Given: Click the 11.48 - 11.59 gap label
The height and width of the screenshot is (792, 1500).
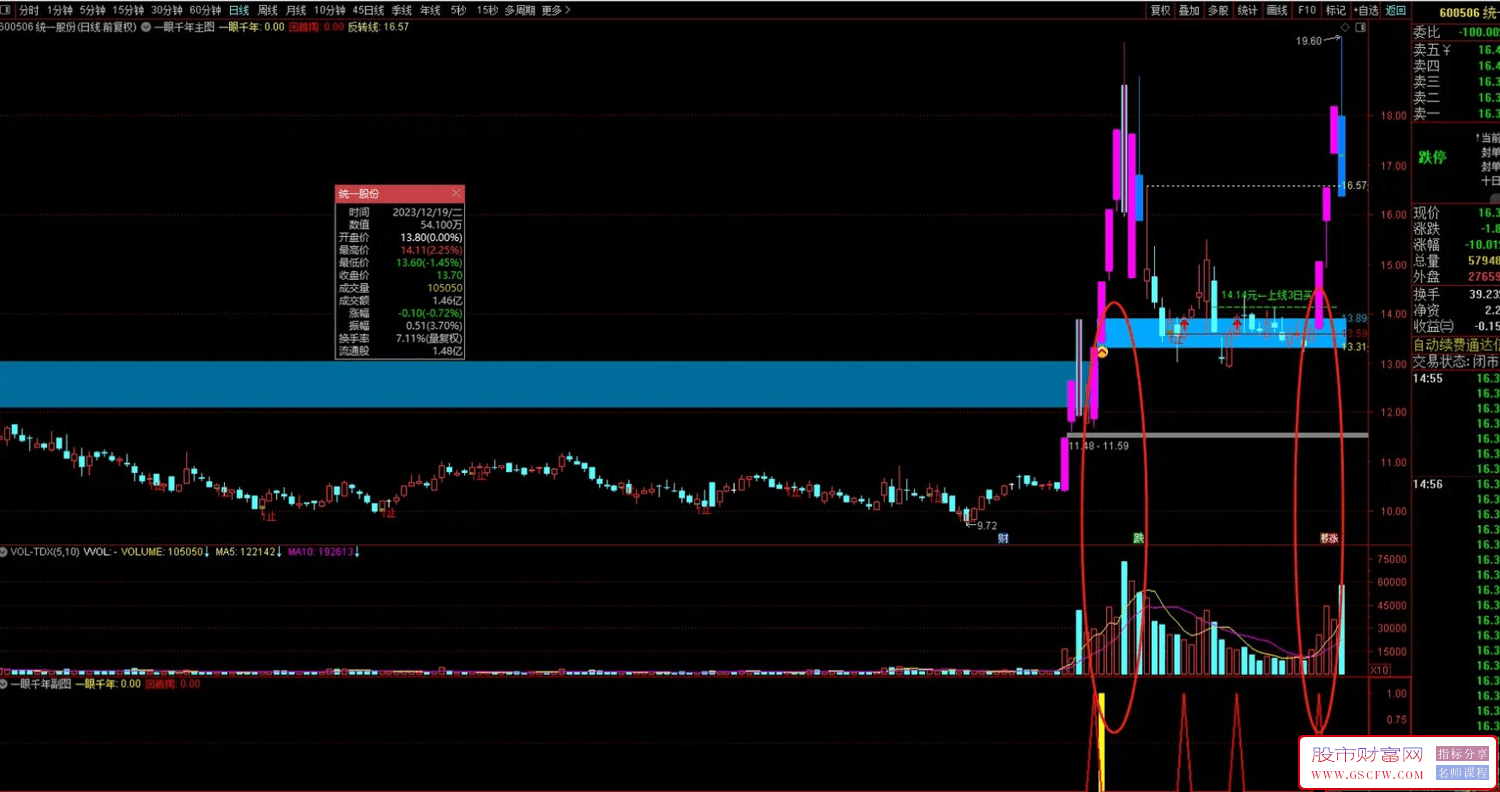Looking at the screenshot, I should 1098,445.
